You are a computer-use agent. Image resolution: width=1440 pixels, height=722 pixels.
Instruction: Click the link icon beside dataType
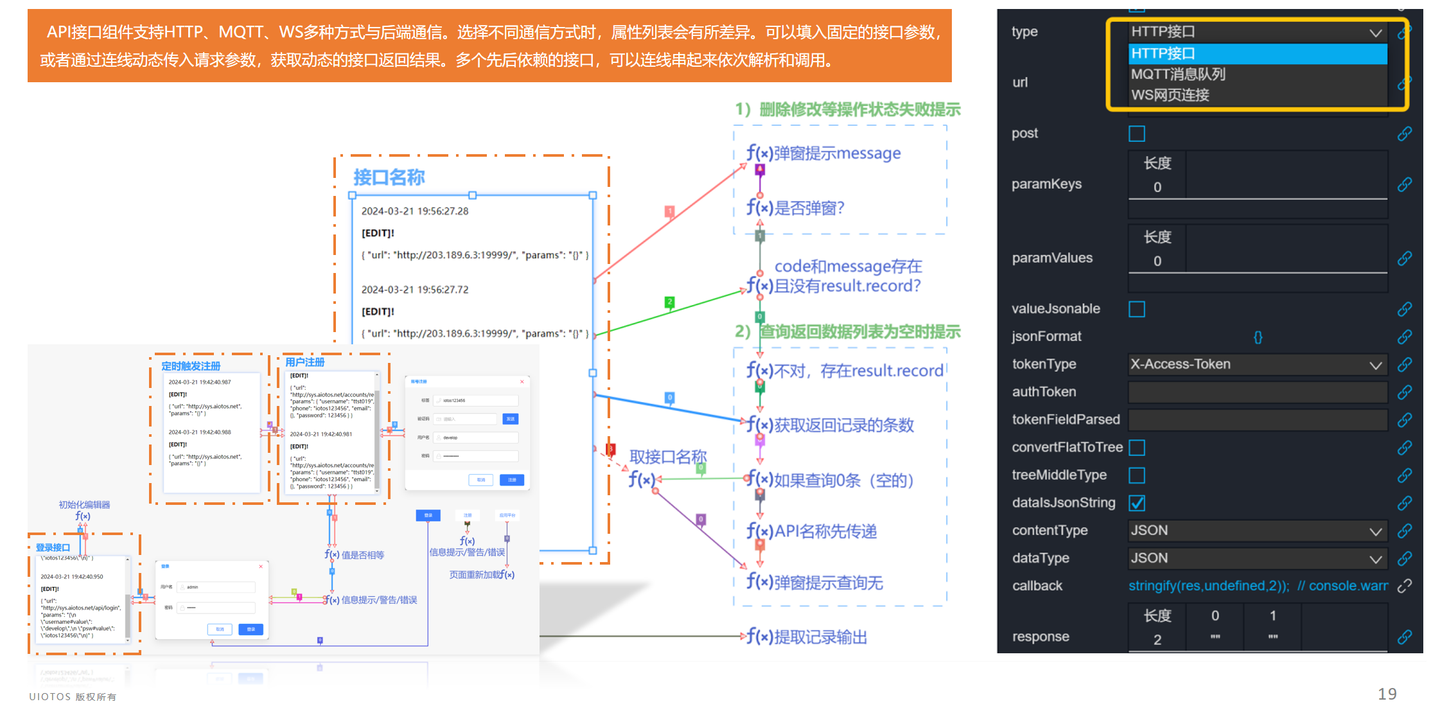click(x=1404, y=558)
